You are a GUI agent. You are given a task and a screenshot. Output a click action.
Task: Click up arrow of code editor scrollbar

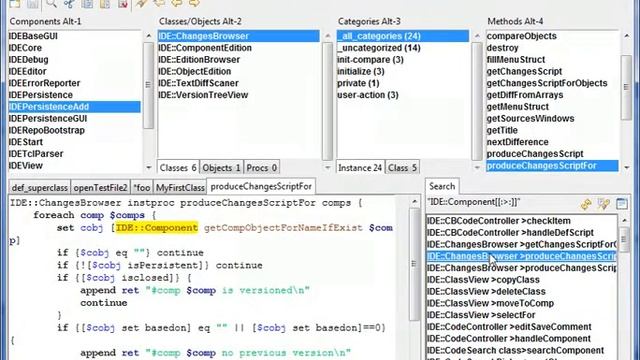(414, 202)
